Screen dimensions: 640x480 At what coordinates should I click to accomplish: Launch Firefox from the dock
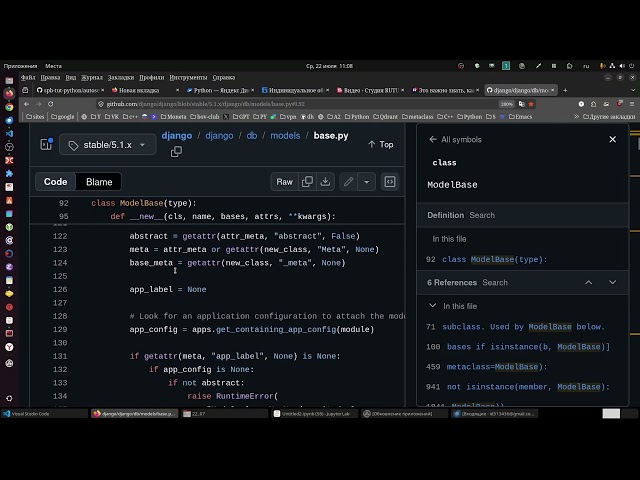(9, 93)
